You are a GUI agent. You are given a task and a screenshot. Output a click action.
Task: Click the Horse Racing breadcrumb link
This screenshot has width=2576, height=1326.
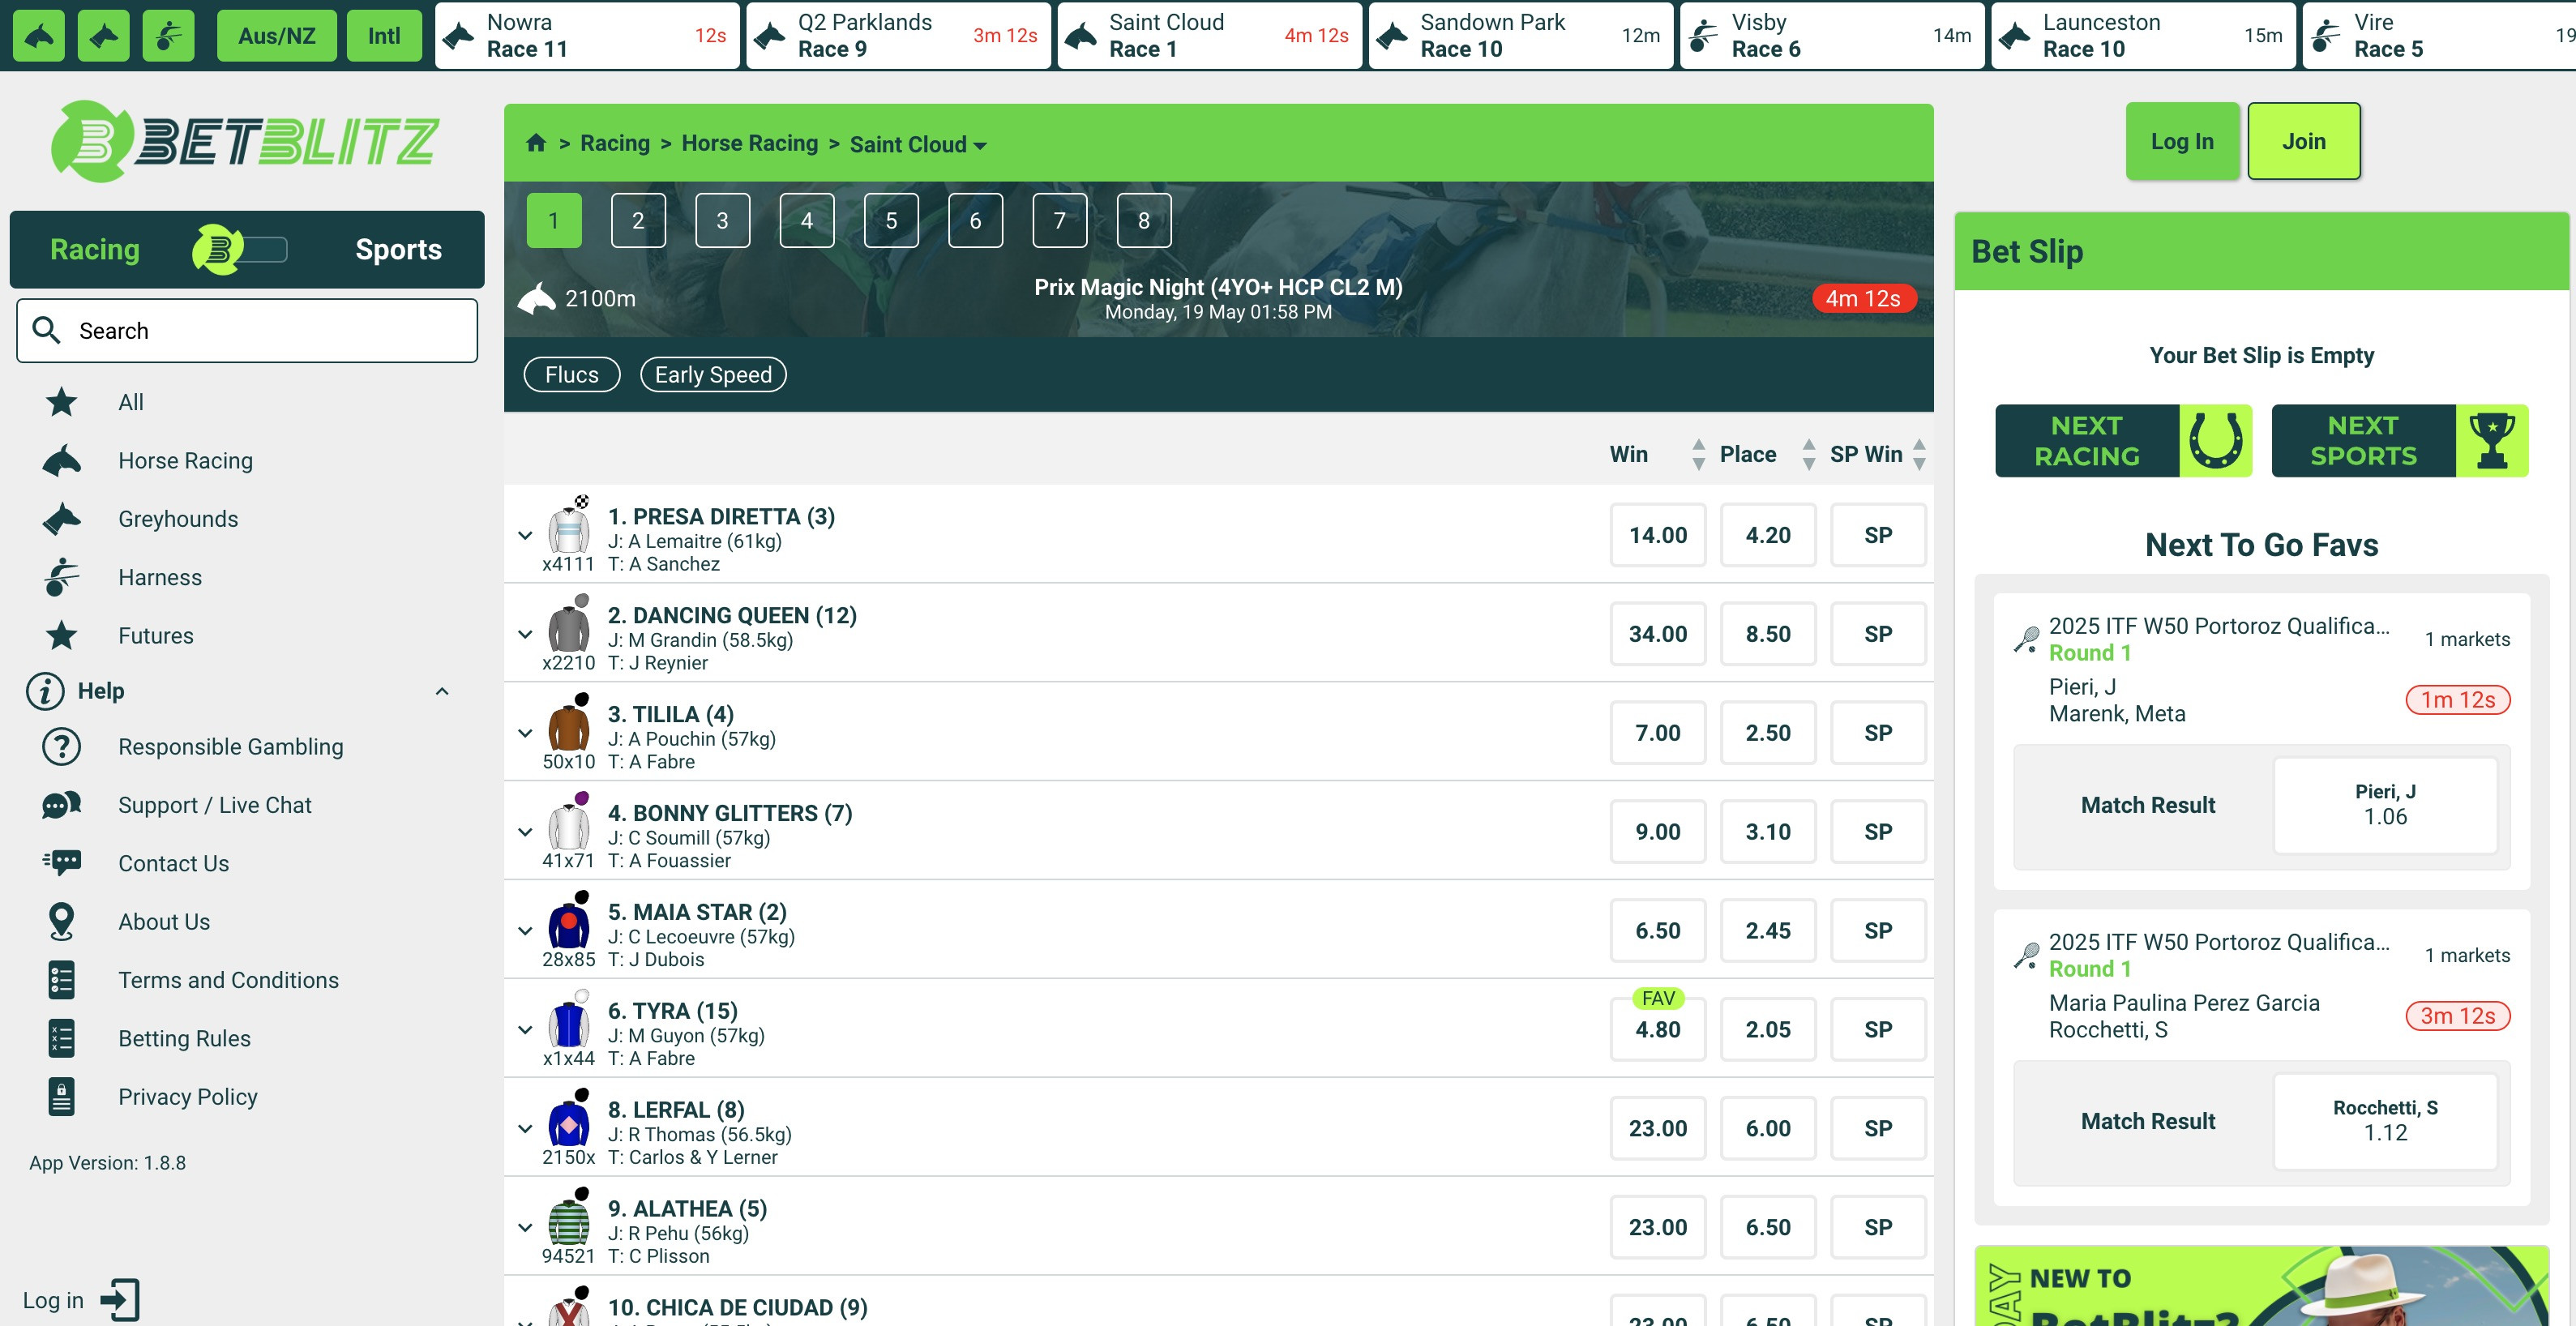(x=749, y=143)
